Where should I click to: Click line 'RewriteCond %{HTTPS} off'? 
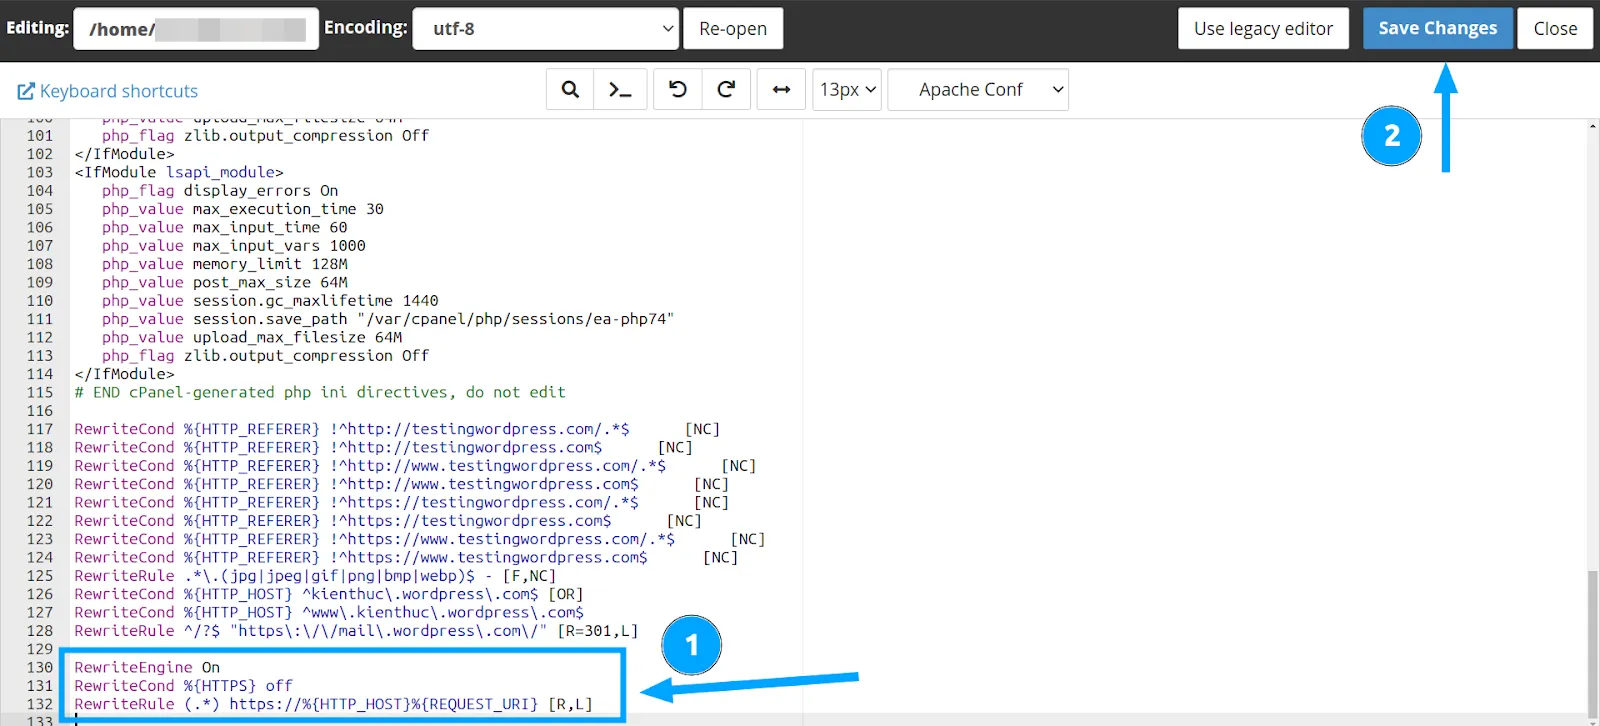coord(183,686)
